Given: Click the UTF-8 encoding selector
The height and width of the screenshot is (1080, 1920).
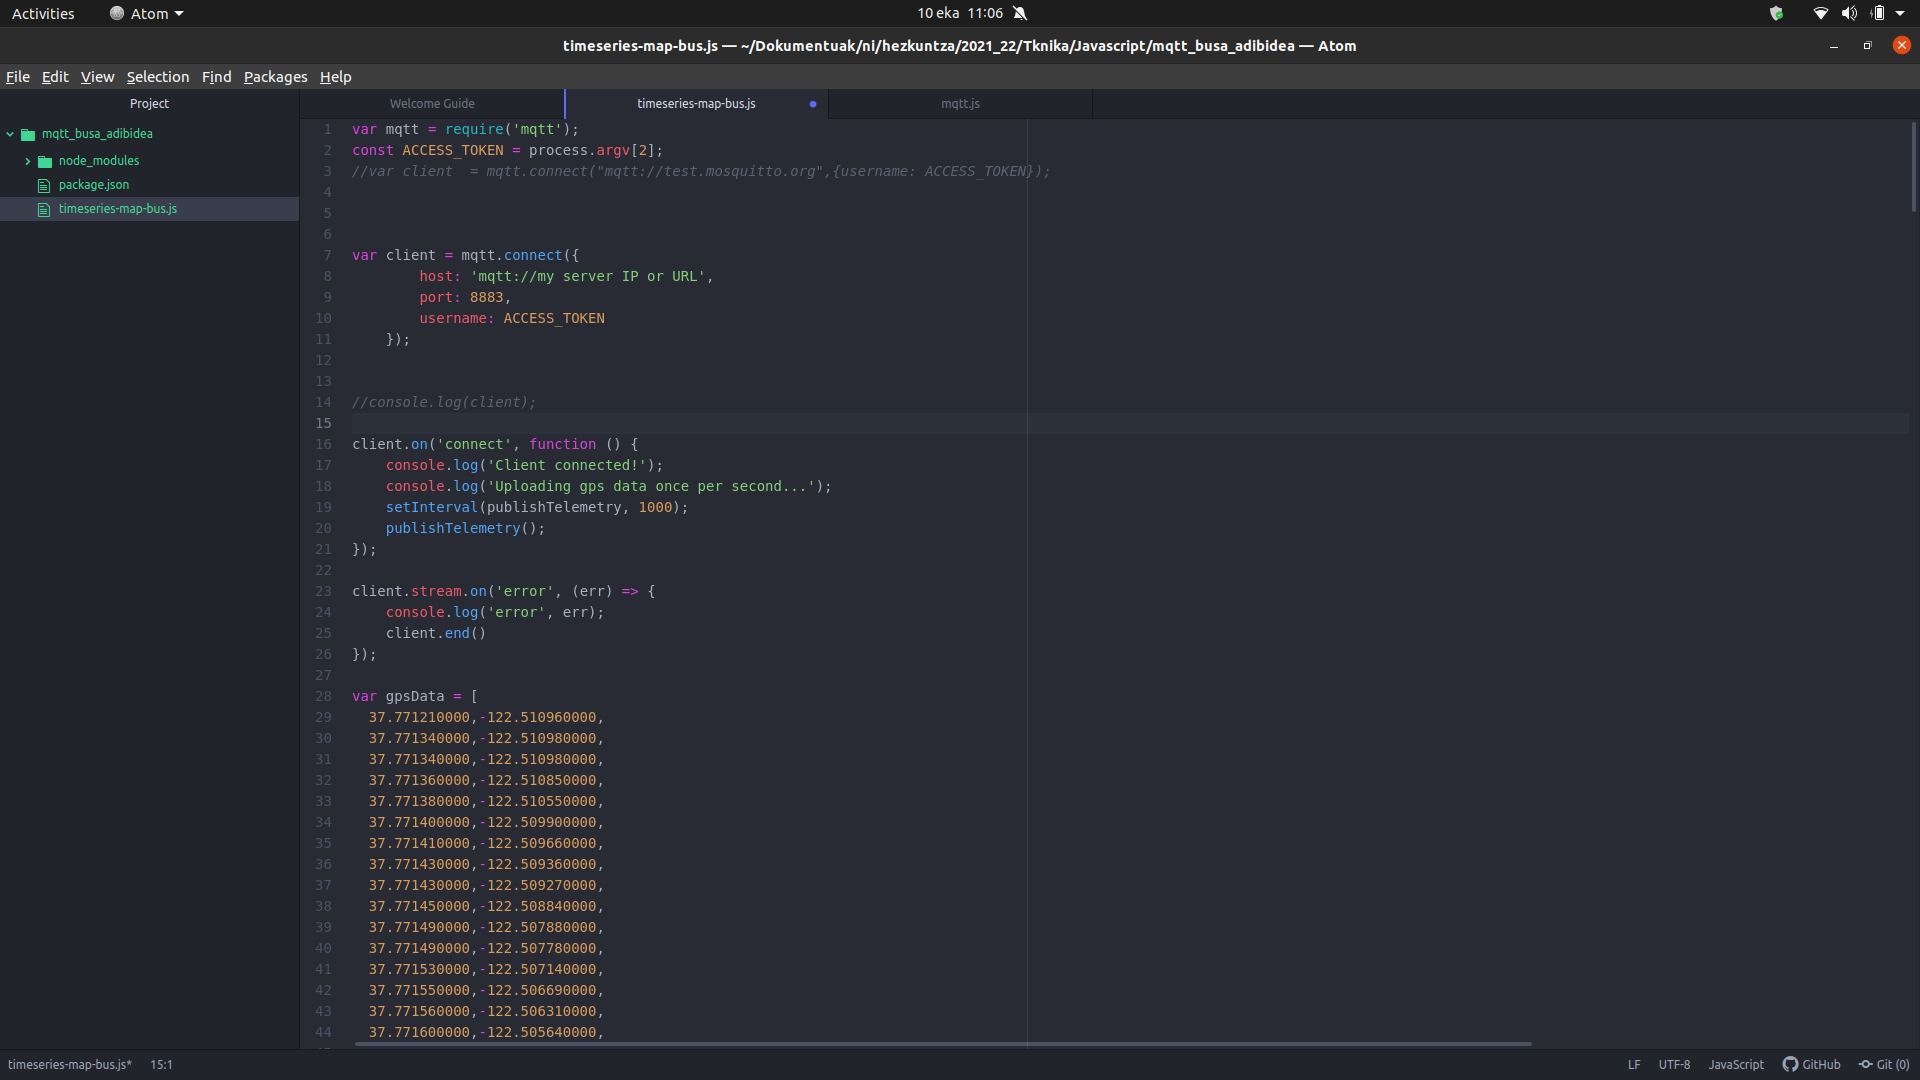Looking at the screenshot, I should 1674,1064.
